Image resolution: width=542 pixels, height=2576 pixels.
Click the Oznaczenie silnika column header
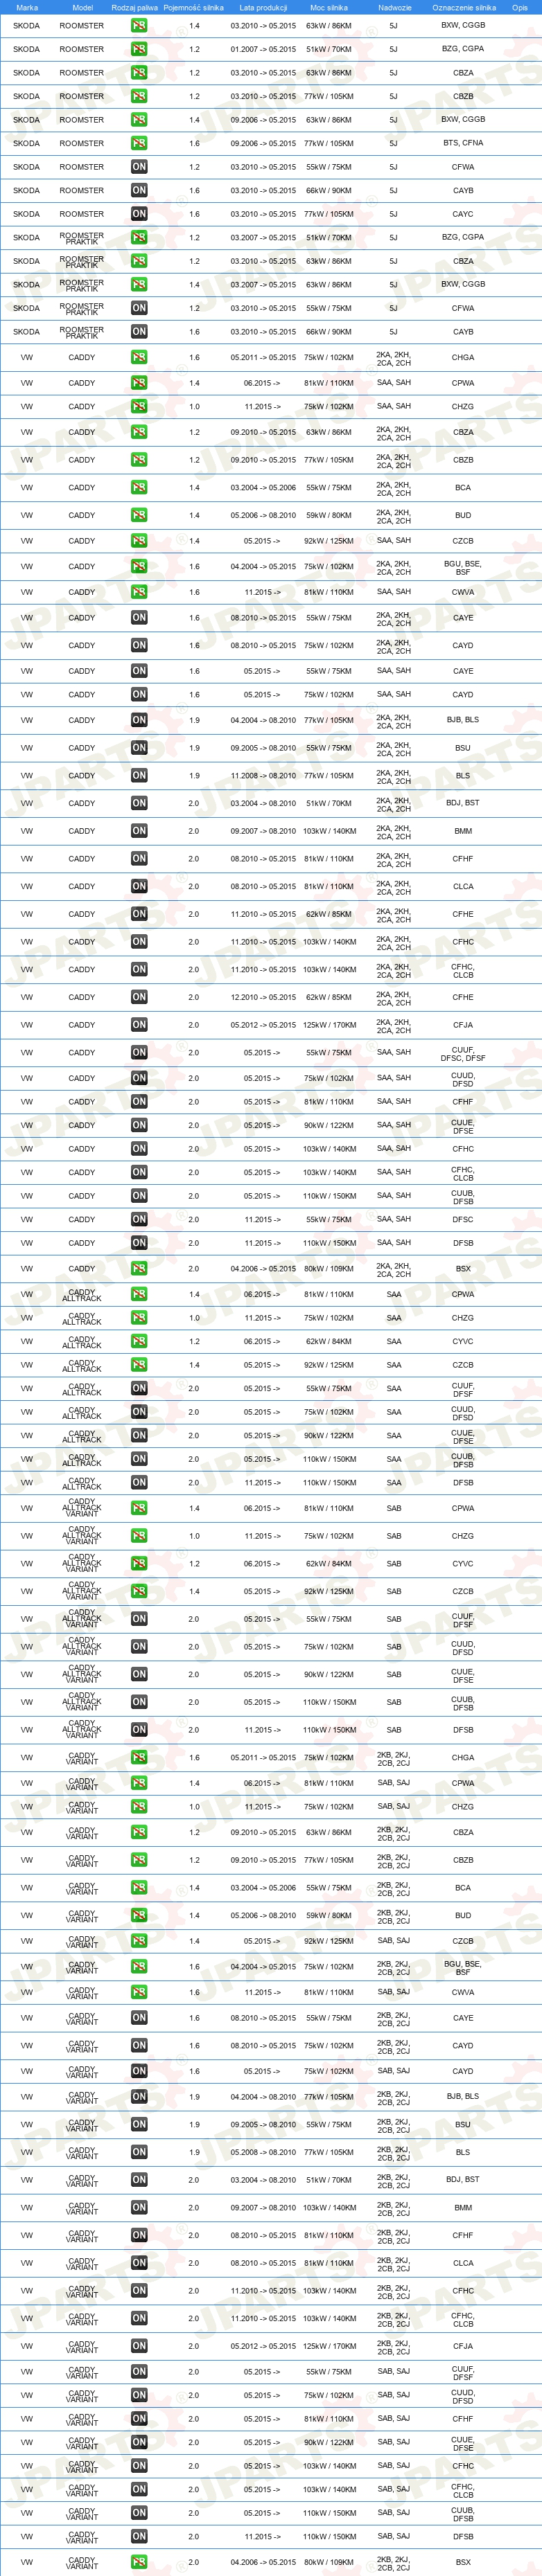463,7
